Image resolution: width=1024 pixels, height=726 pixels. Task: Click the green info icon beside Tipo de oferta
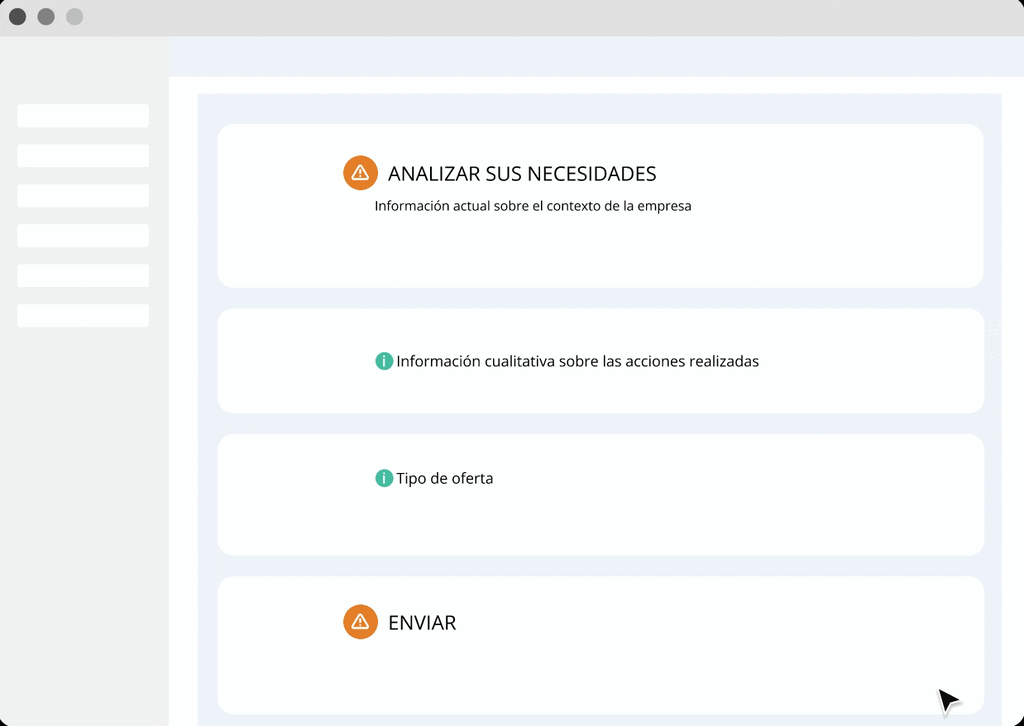(x=384, y=478)
